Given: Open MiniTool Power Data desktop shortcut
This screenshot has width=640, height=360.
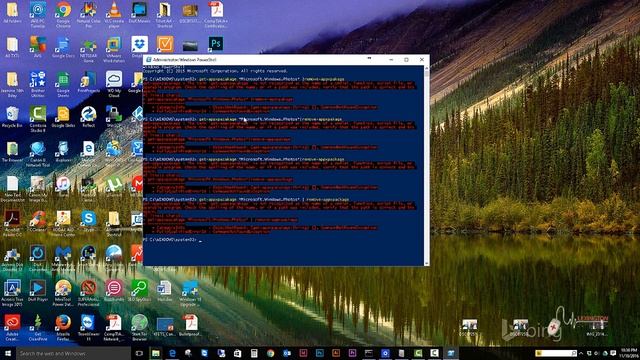Looking at the screenshot, I should (63, 293).
